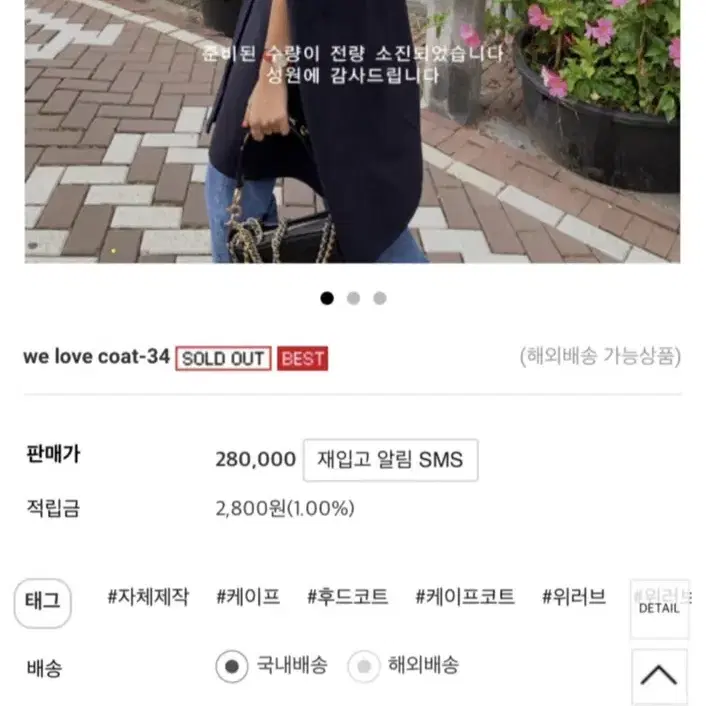Open the DETAIL floating button

[x=659, y=608]
